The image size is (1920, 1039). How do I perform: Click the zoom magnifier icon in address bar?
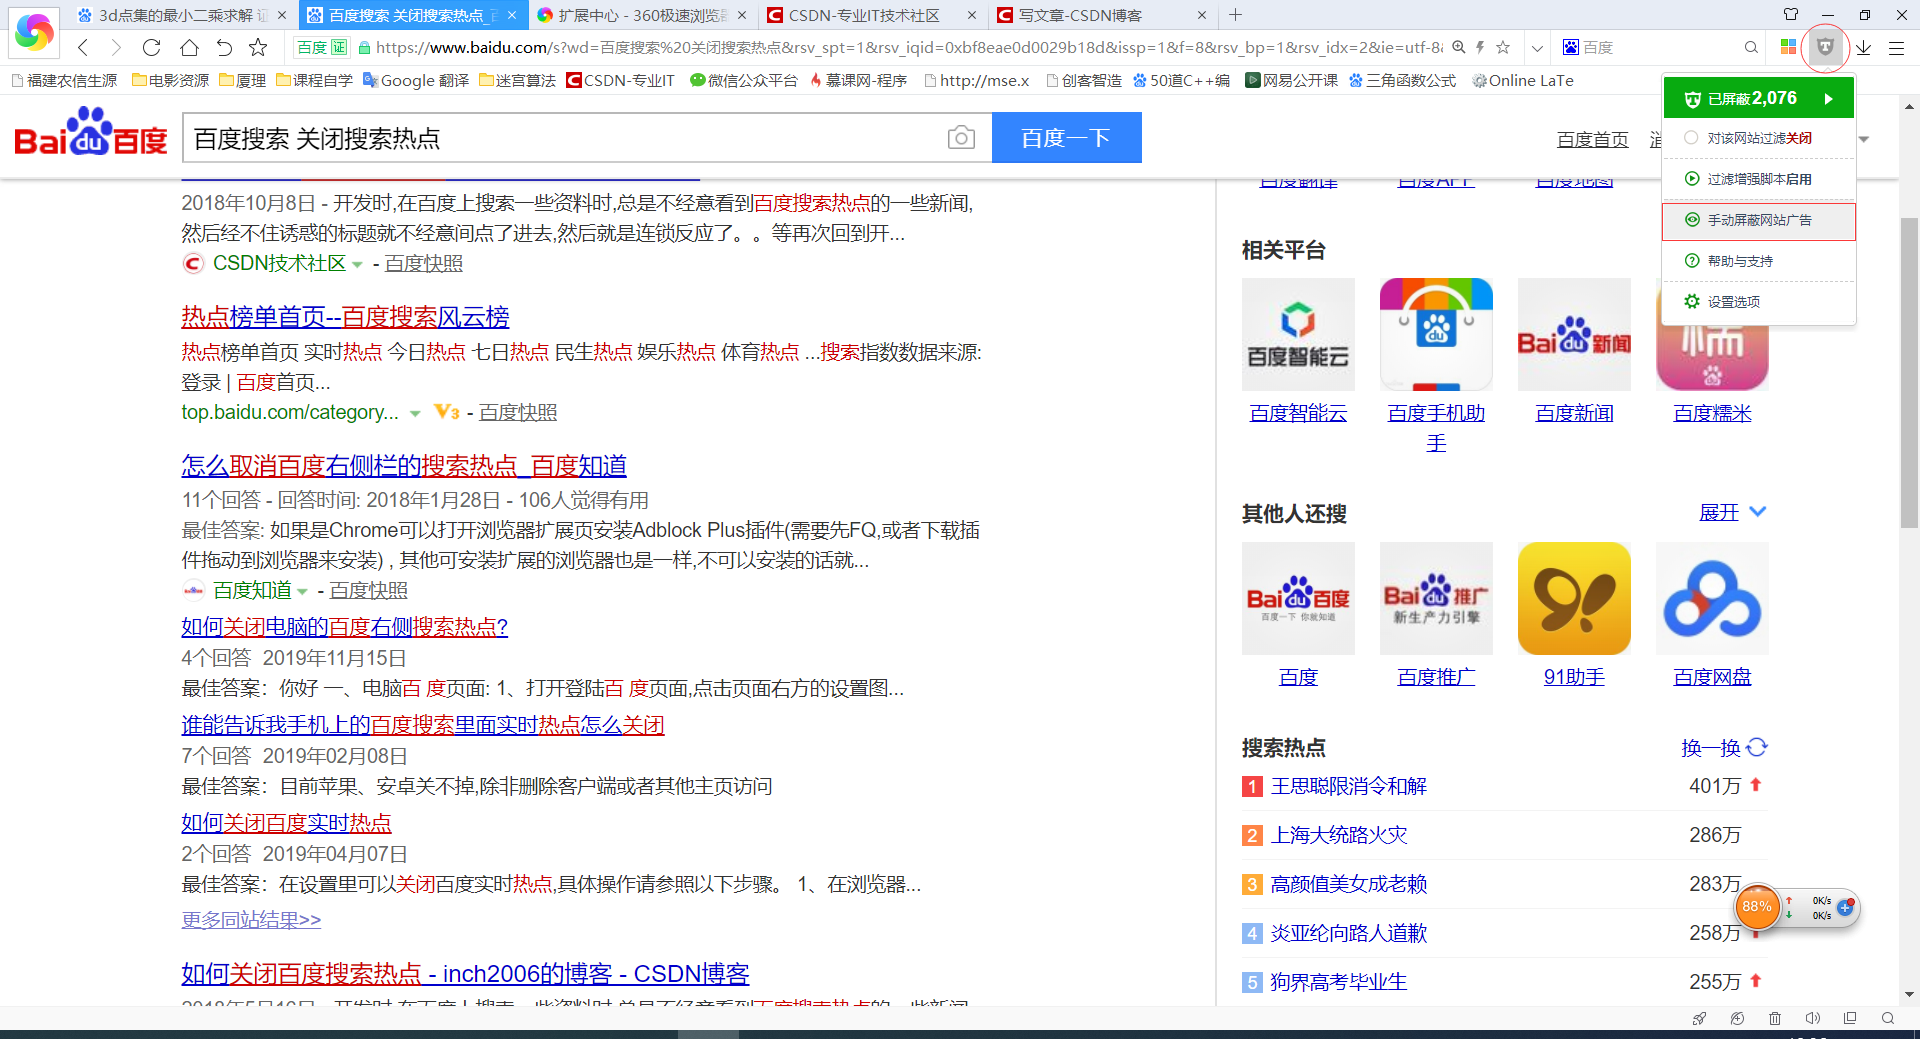tap(1459, 47)
